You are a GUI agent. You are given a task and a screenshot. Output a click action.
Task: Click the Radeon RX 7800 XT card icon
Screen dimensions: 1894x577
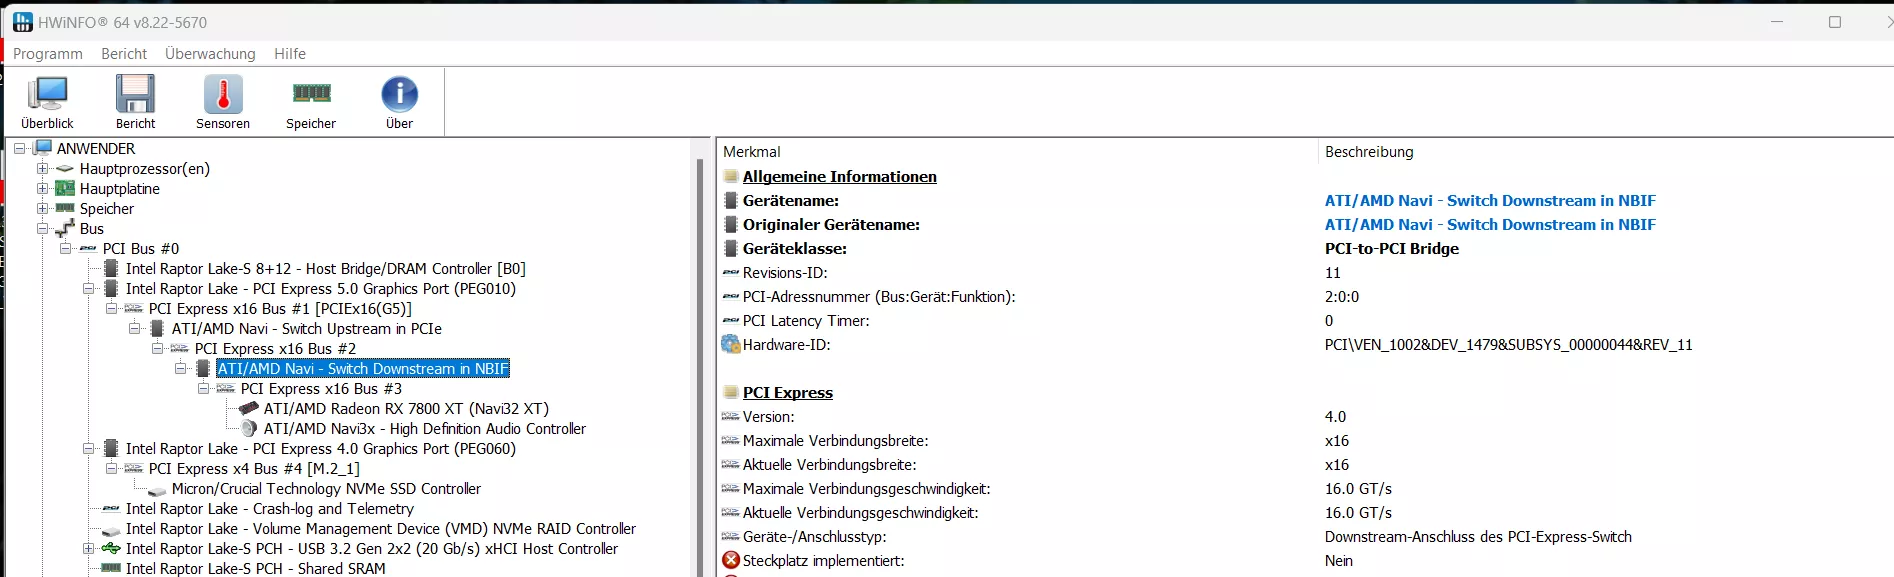tap(249, 408)
